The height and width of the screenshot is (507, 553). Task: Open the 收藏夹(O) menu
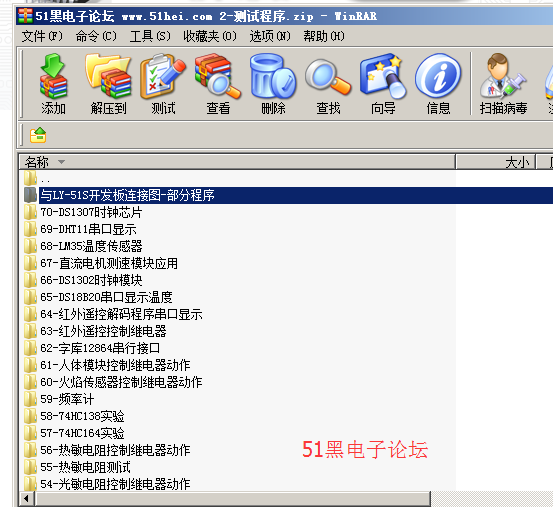(210, 36)
